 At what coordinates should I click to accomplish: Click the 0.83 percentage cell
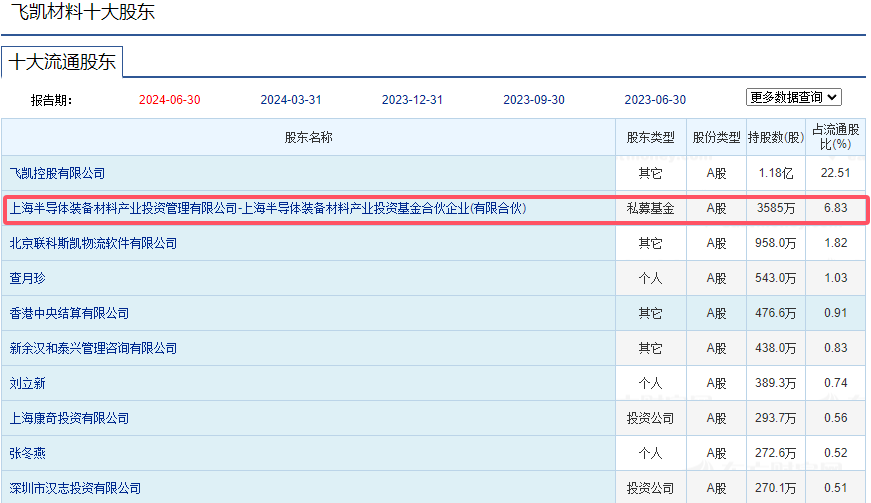point(835,348)
